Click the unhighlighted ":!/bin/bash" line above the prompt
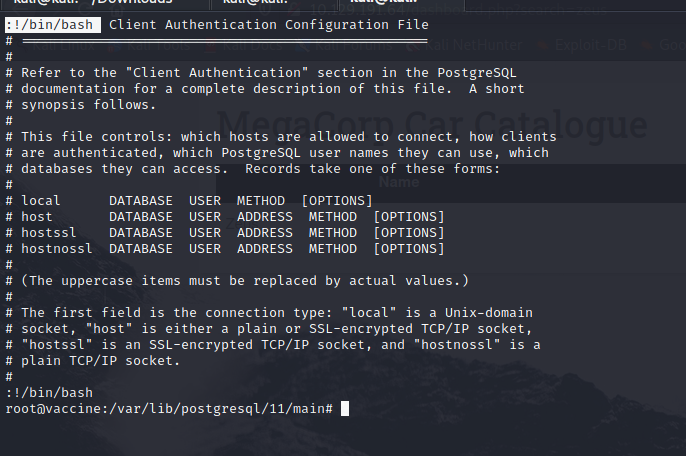The image size is (686, 456). (x=49, y=393)
